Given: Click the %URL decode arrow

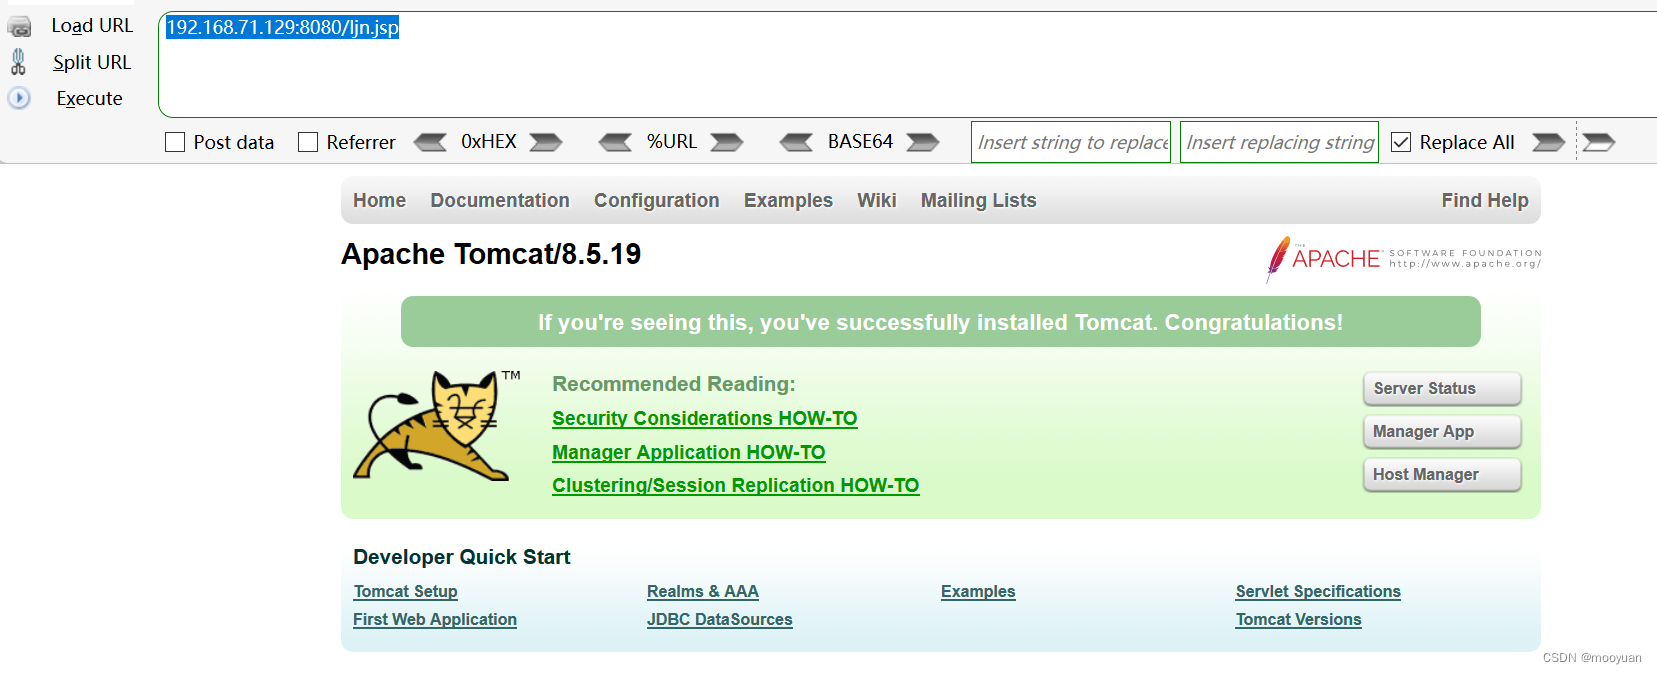Looking at the screenshot, I should [x=616, y=142].
